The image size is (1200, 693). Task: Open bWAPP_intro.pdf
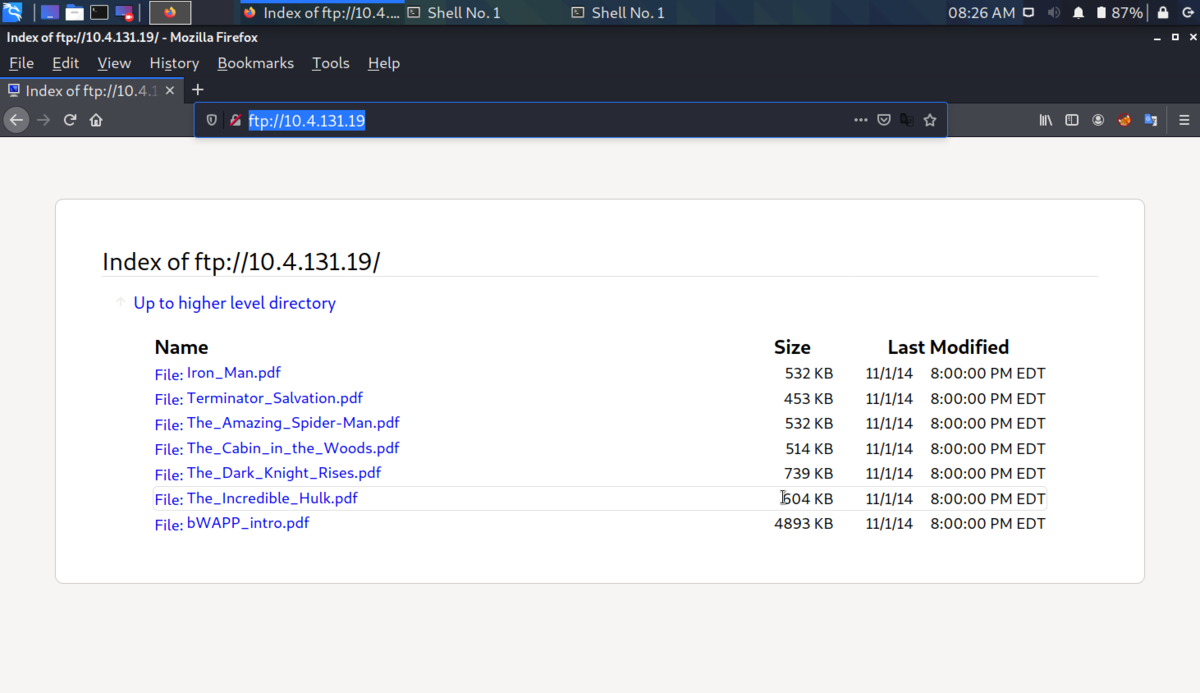coord(248,523)
